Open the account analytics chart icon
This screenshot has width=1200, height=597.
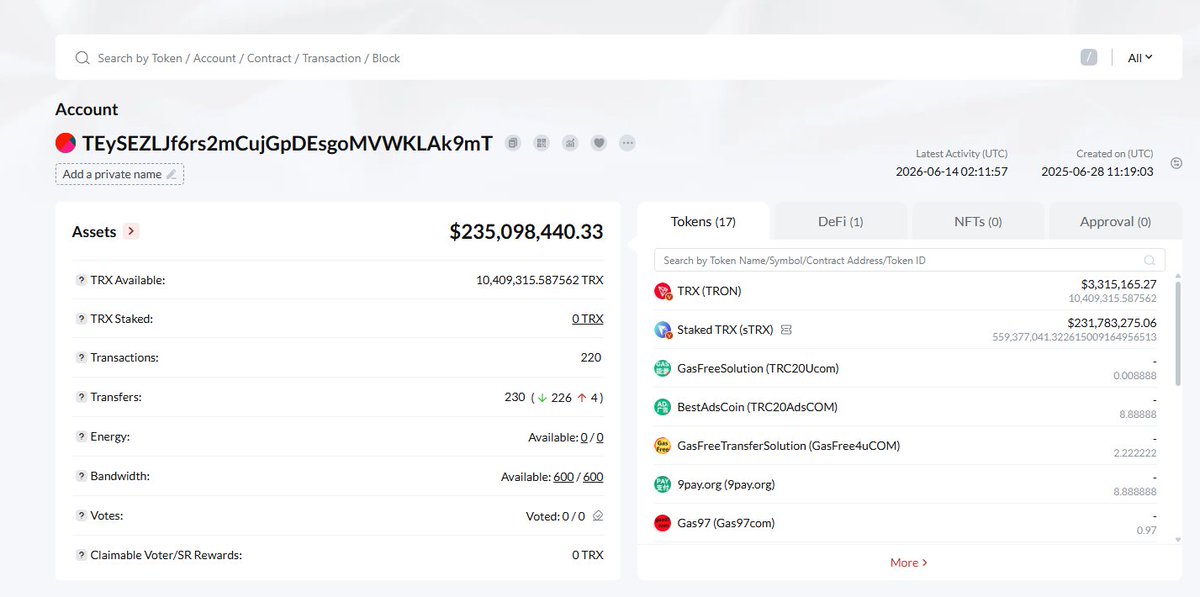click(x=570, y=143)
